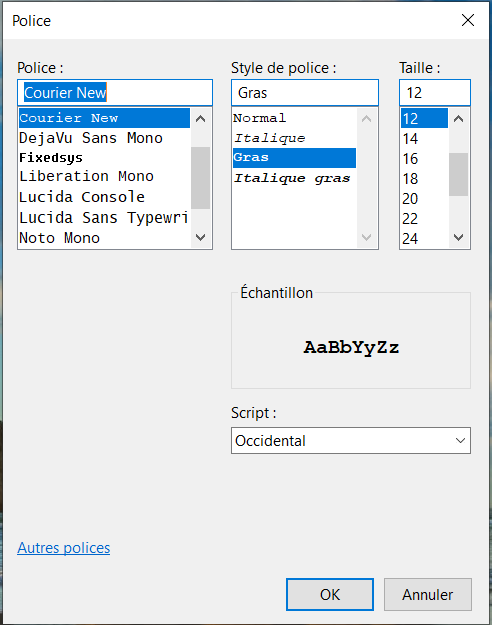Select Courier New in font list
Screen dimensions: 492x625
point(104,118)
